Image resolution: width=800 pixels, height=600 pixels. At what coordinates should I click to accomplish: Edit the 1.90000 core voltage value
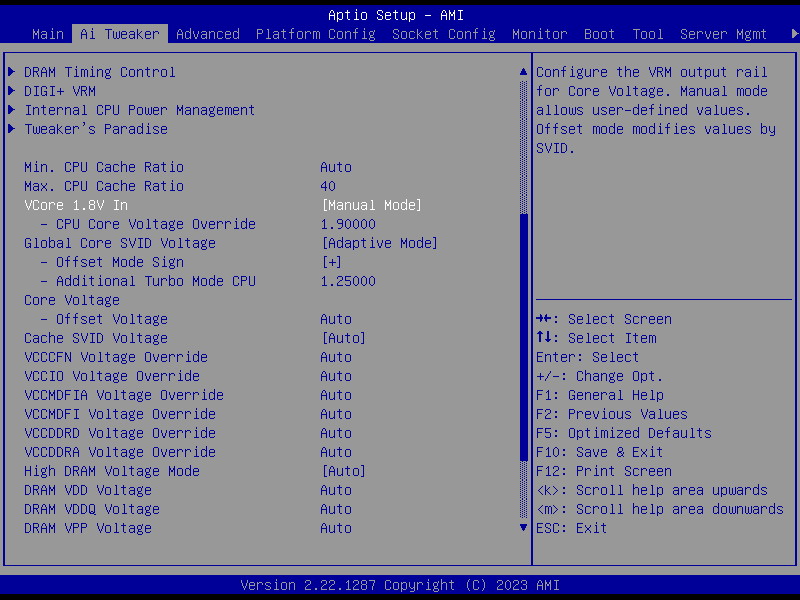pyautogui.click(x=347, y=224)
